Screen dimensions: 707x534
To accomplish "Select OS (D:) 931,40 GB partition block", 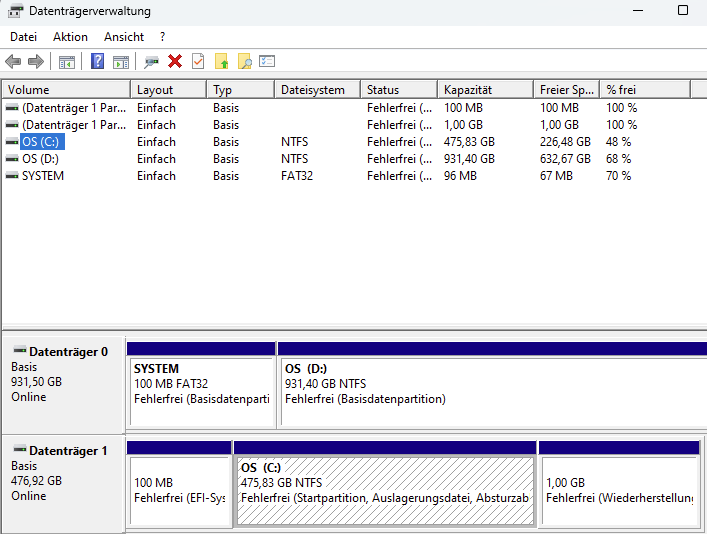I will tap(492, 384).
